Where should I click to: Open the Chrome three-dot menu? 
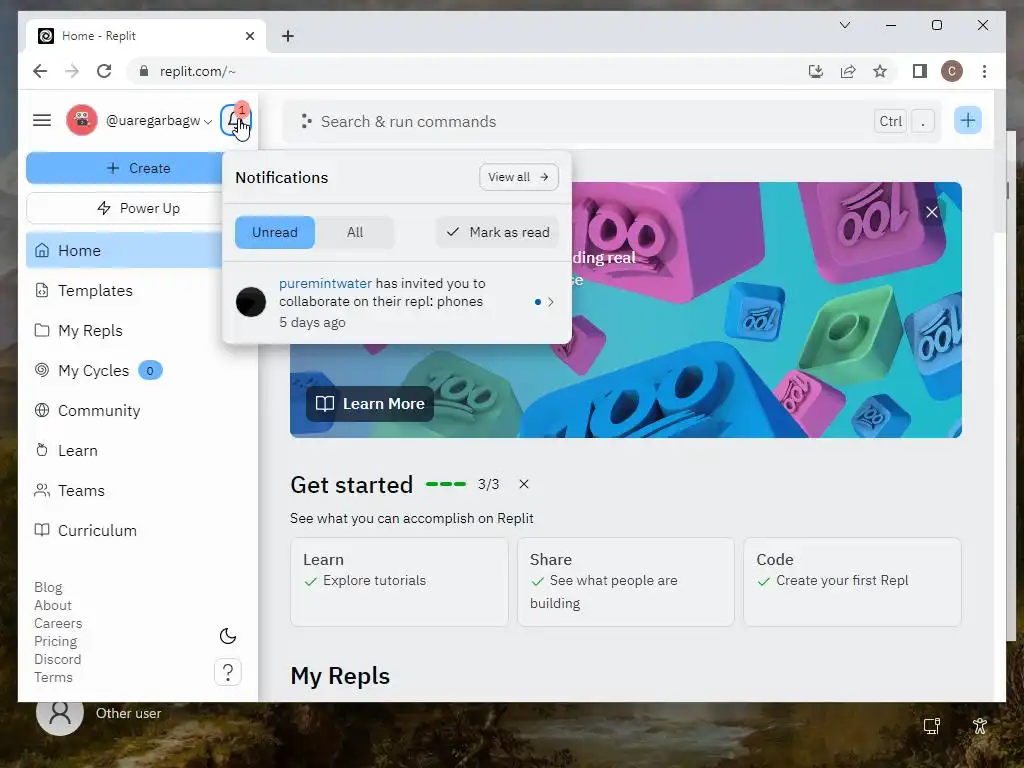pyautogui.click(x=984, y=71)
